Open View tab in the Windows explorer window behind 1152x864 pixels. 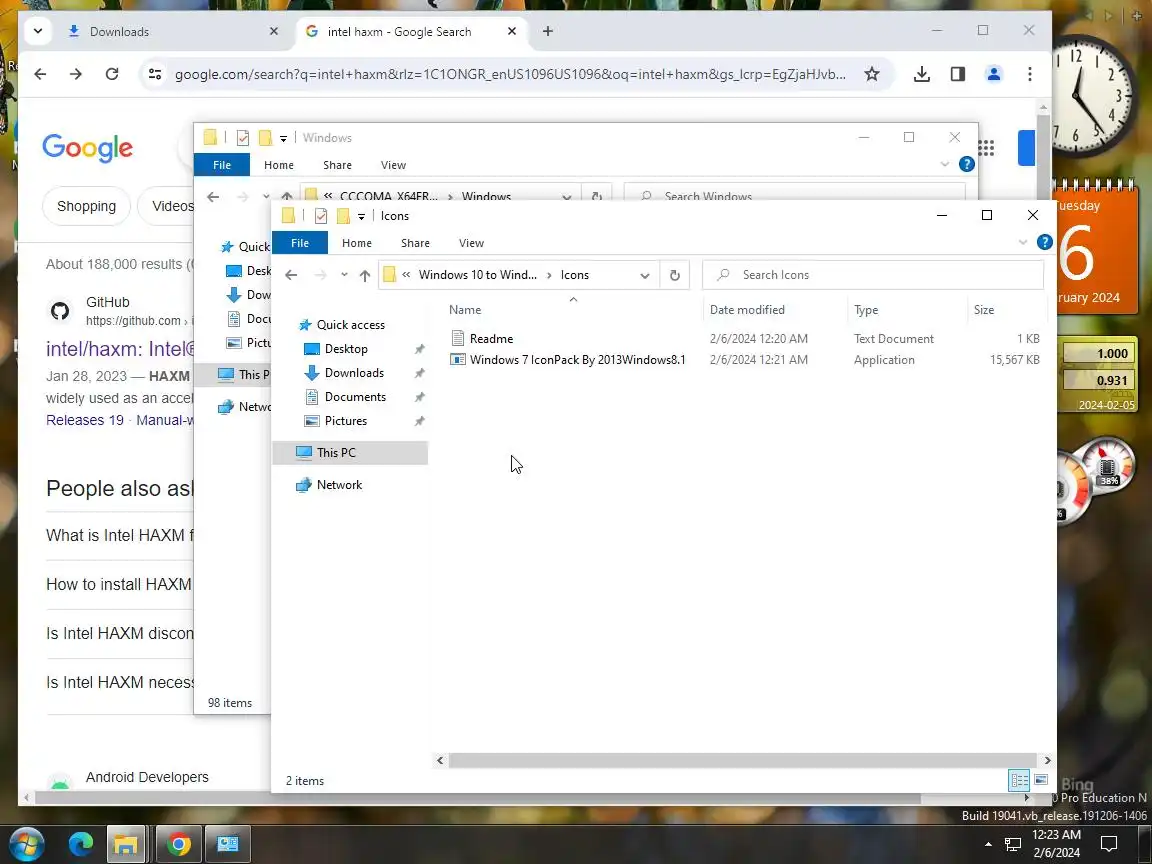point(393,165)
